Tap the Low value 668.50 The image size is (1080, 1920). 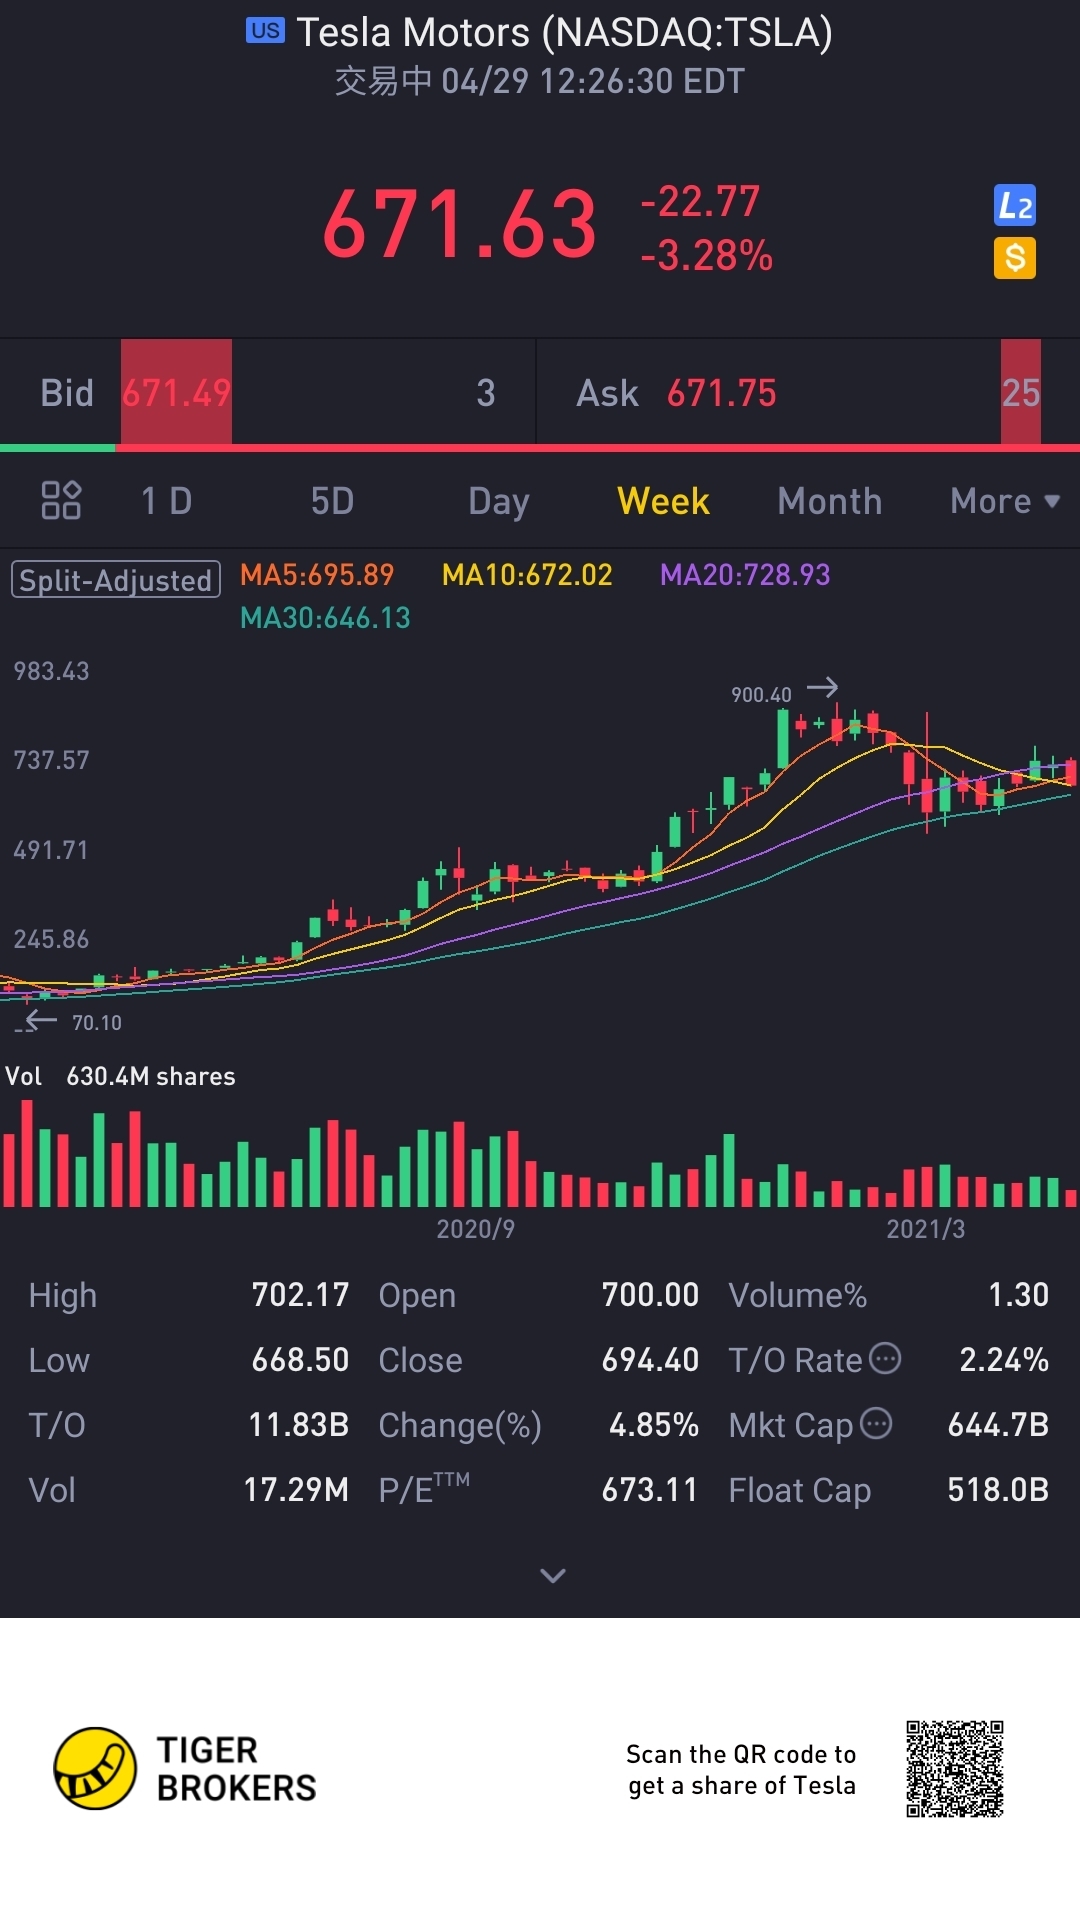pyautogui.click(x=300, y=1360)
